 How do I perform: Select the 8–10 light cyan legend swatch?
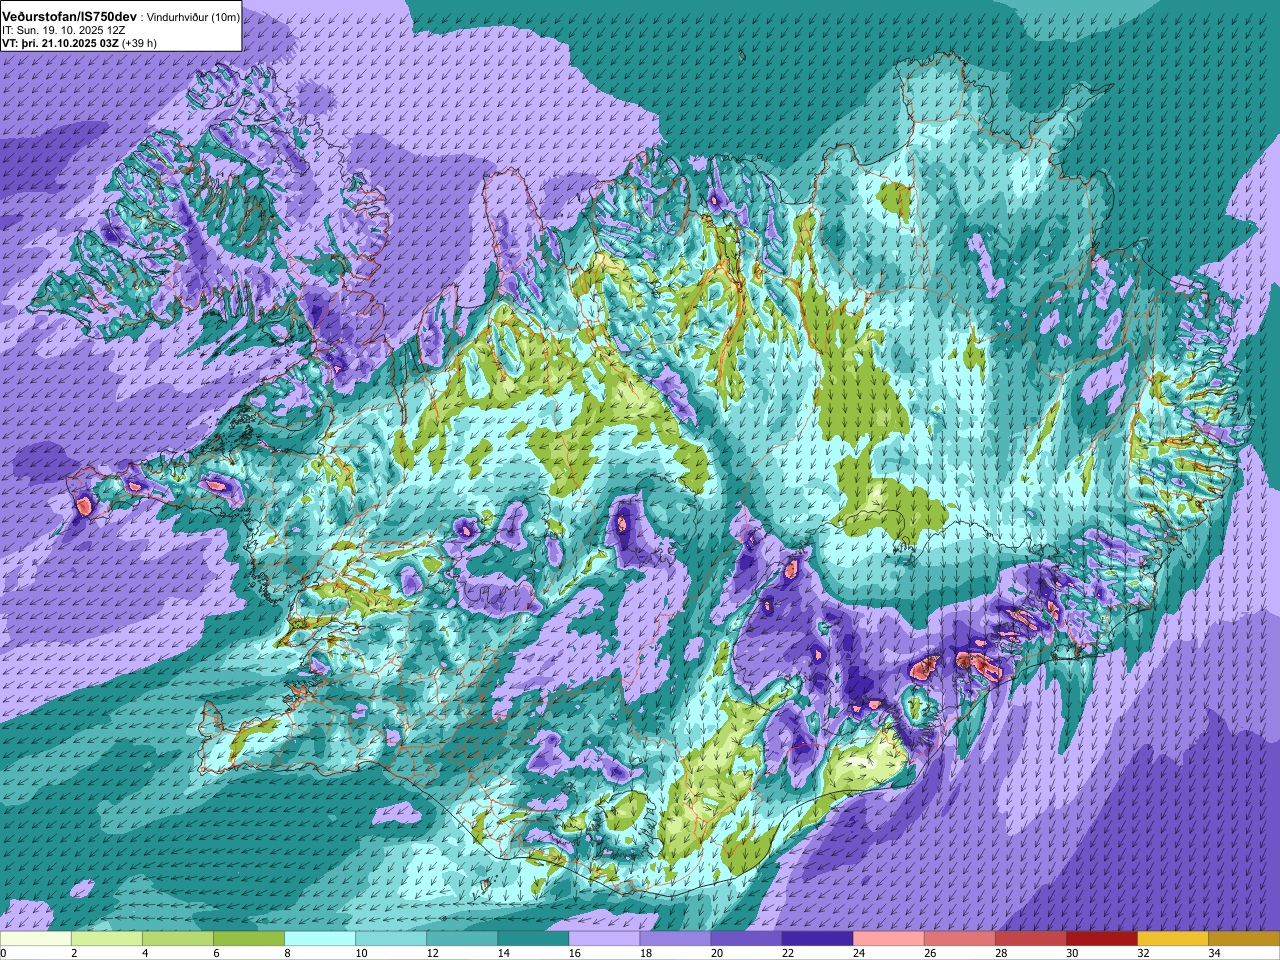[320, 939]
